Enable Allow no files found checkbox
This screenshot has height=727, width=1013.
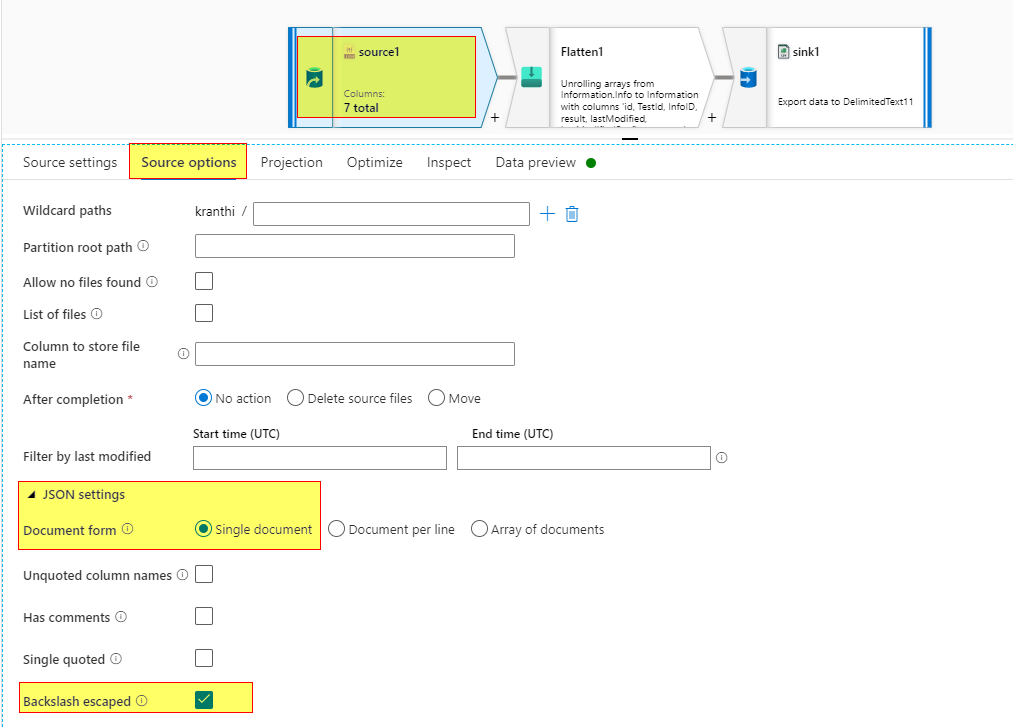[x=204, y=281]
